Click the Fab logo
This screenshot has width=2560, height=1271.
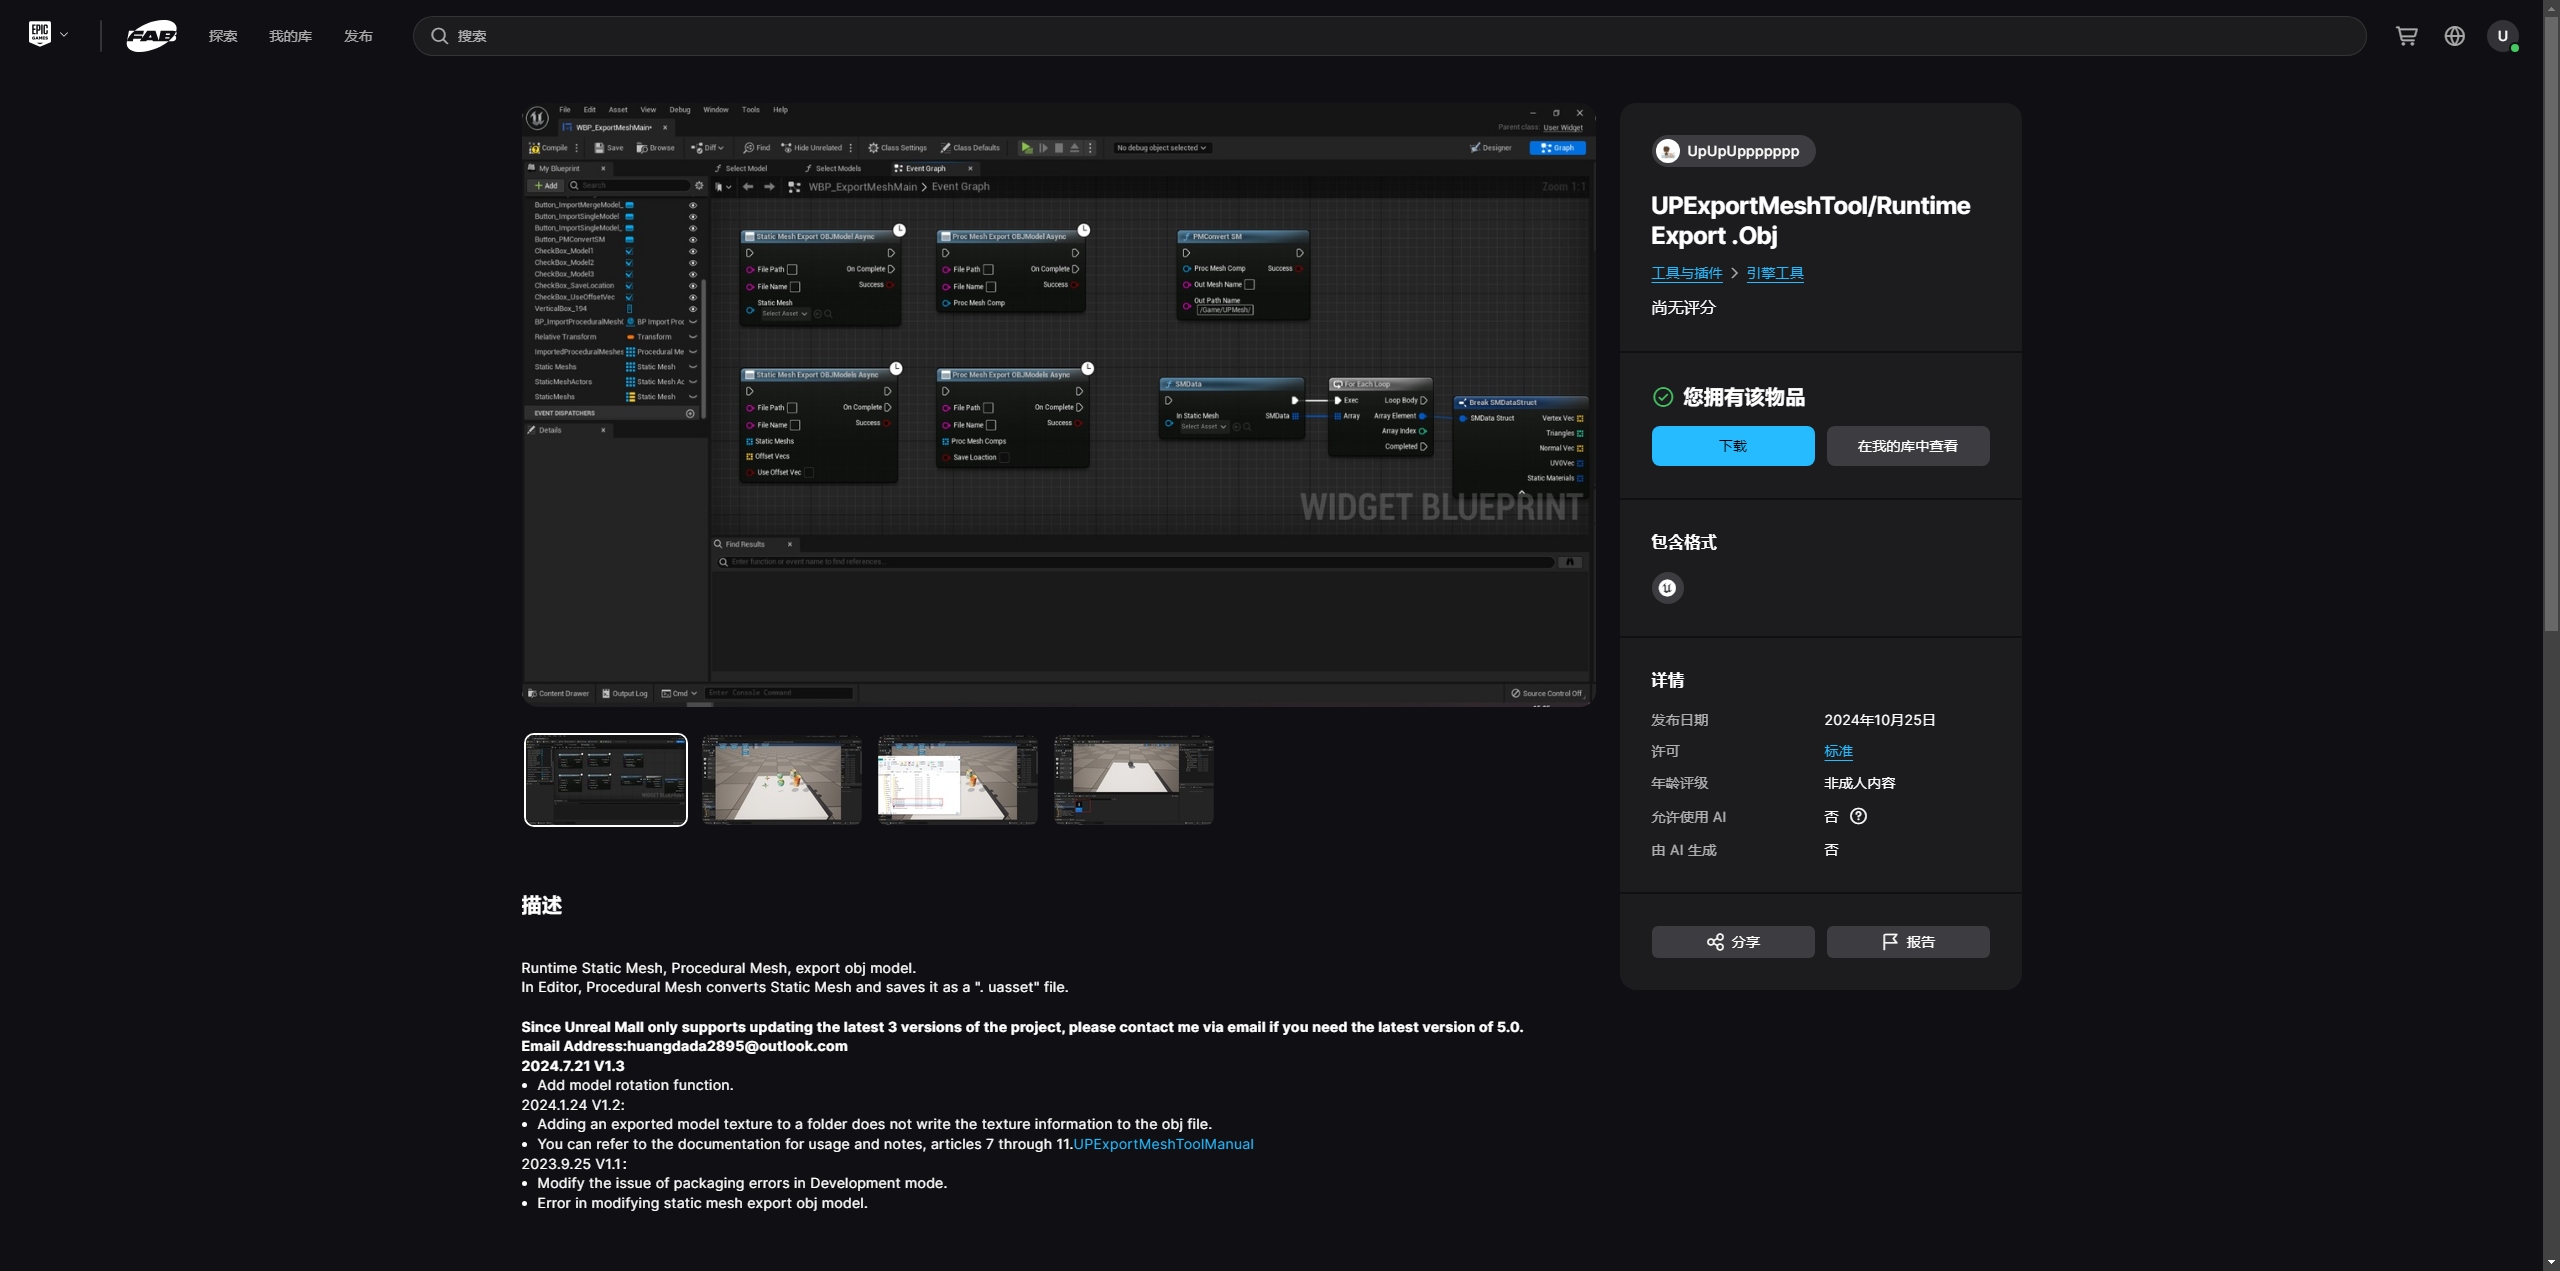(x=152, y=36)
